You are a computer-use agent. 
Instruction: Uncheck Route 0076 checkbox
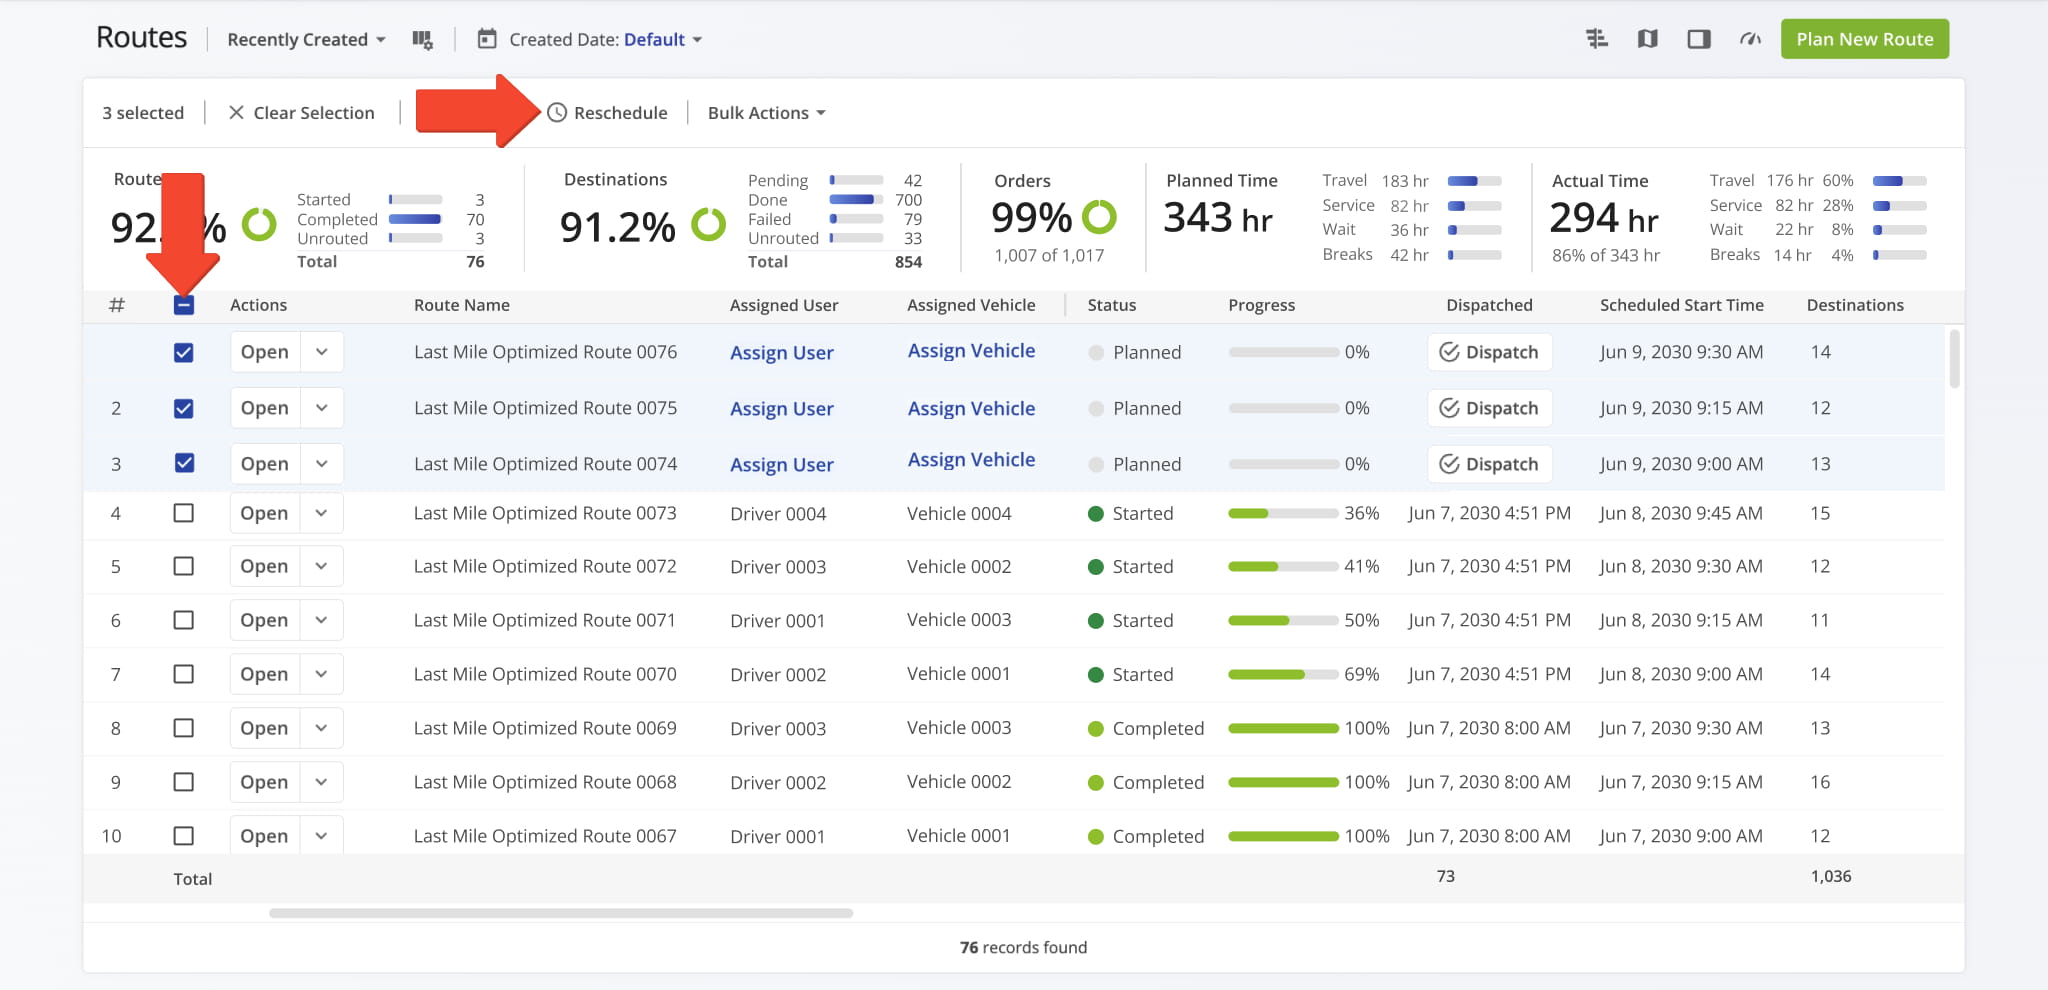pyautogui.click(x=184, y=353)
